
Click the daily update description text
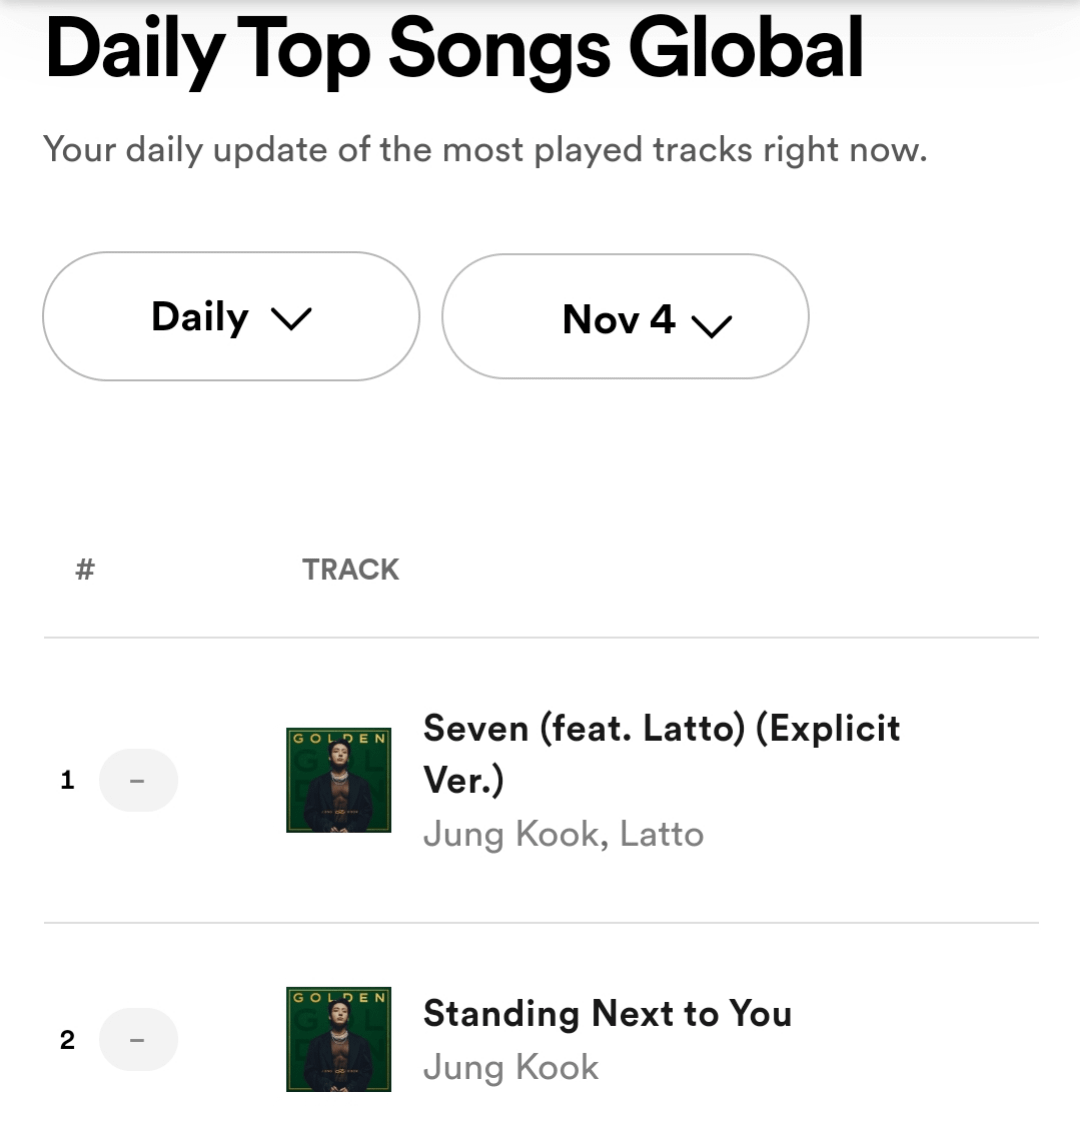[485, 150]
